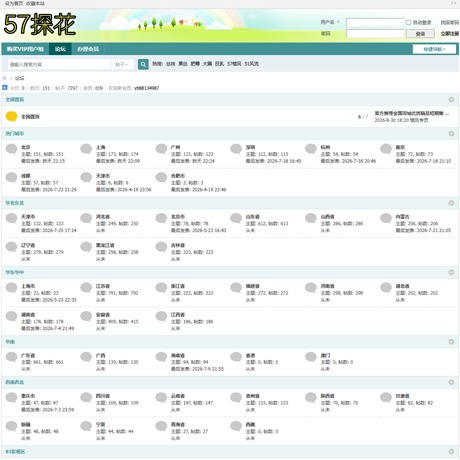
Task: Open the 西南西北 category header link
Action: 15,382
